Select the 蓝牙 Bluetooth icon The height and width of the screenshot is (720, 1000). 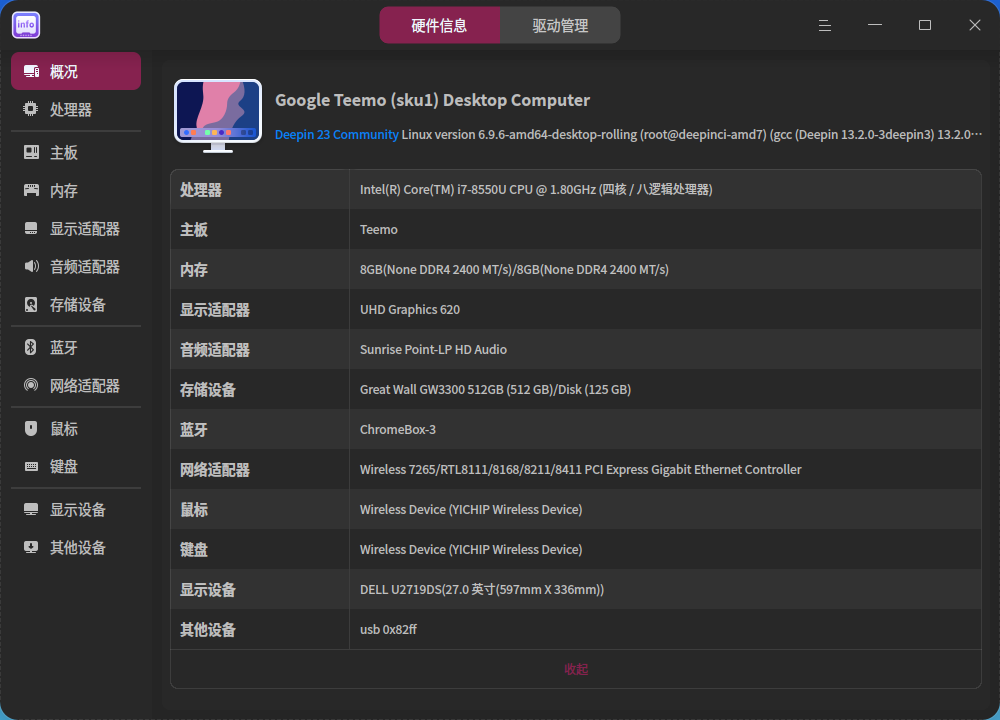[31, 347]
